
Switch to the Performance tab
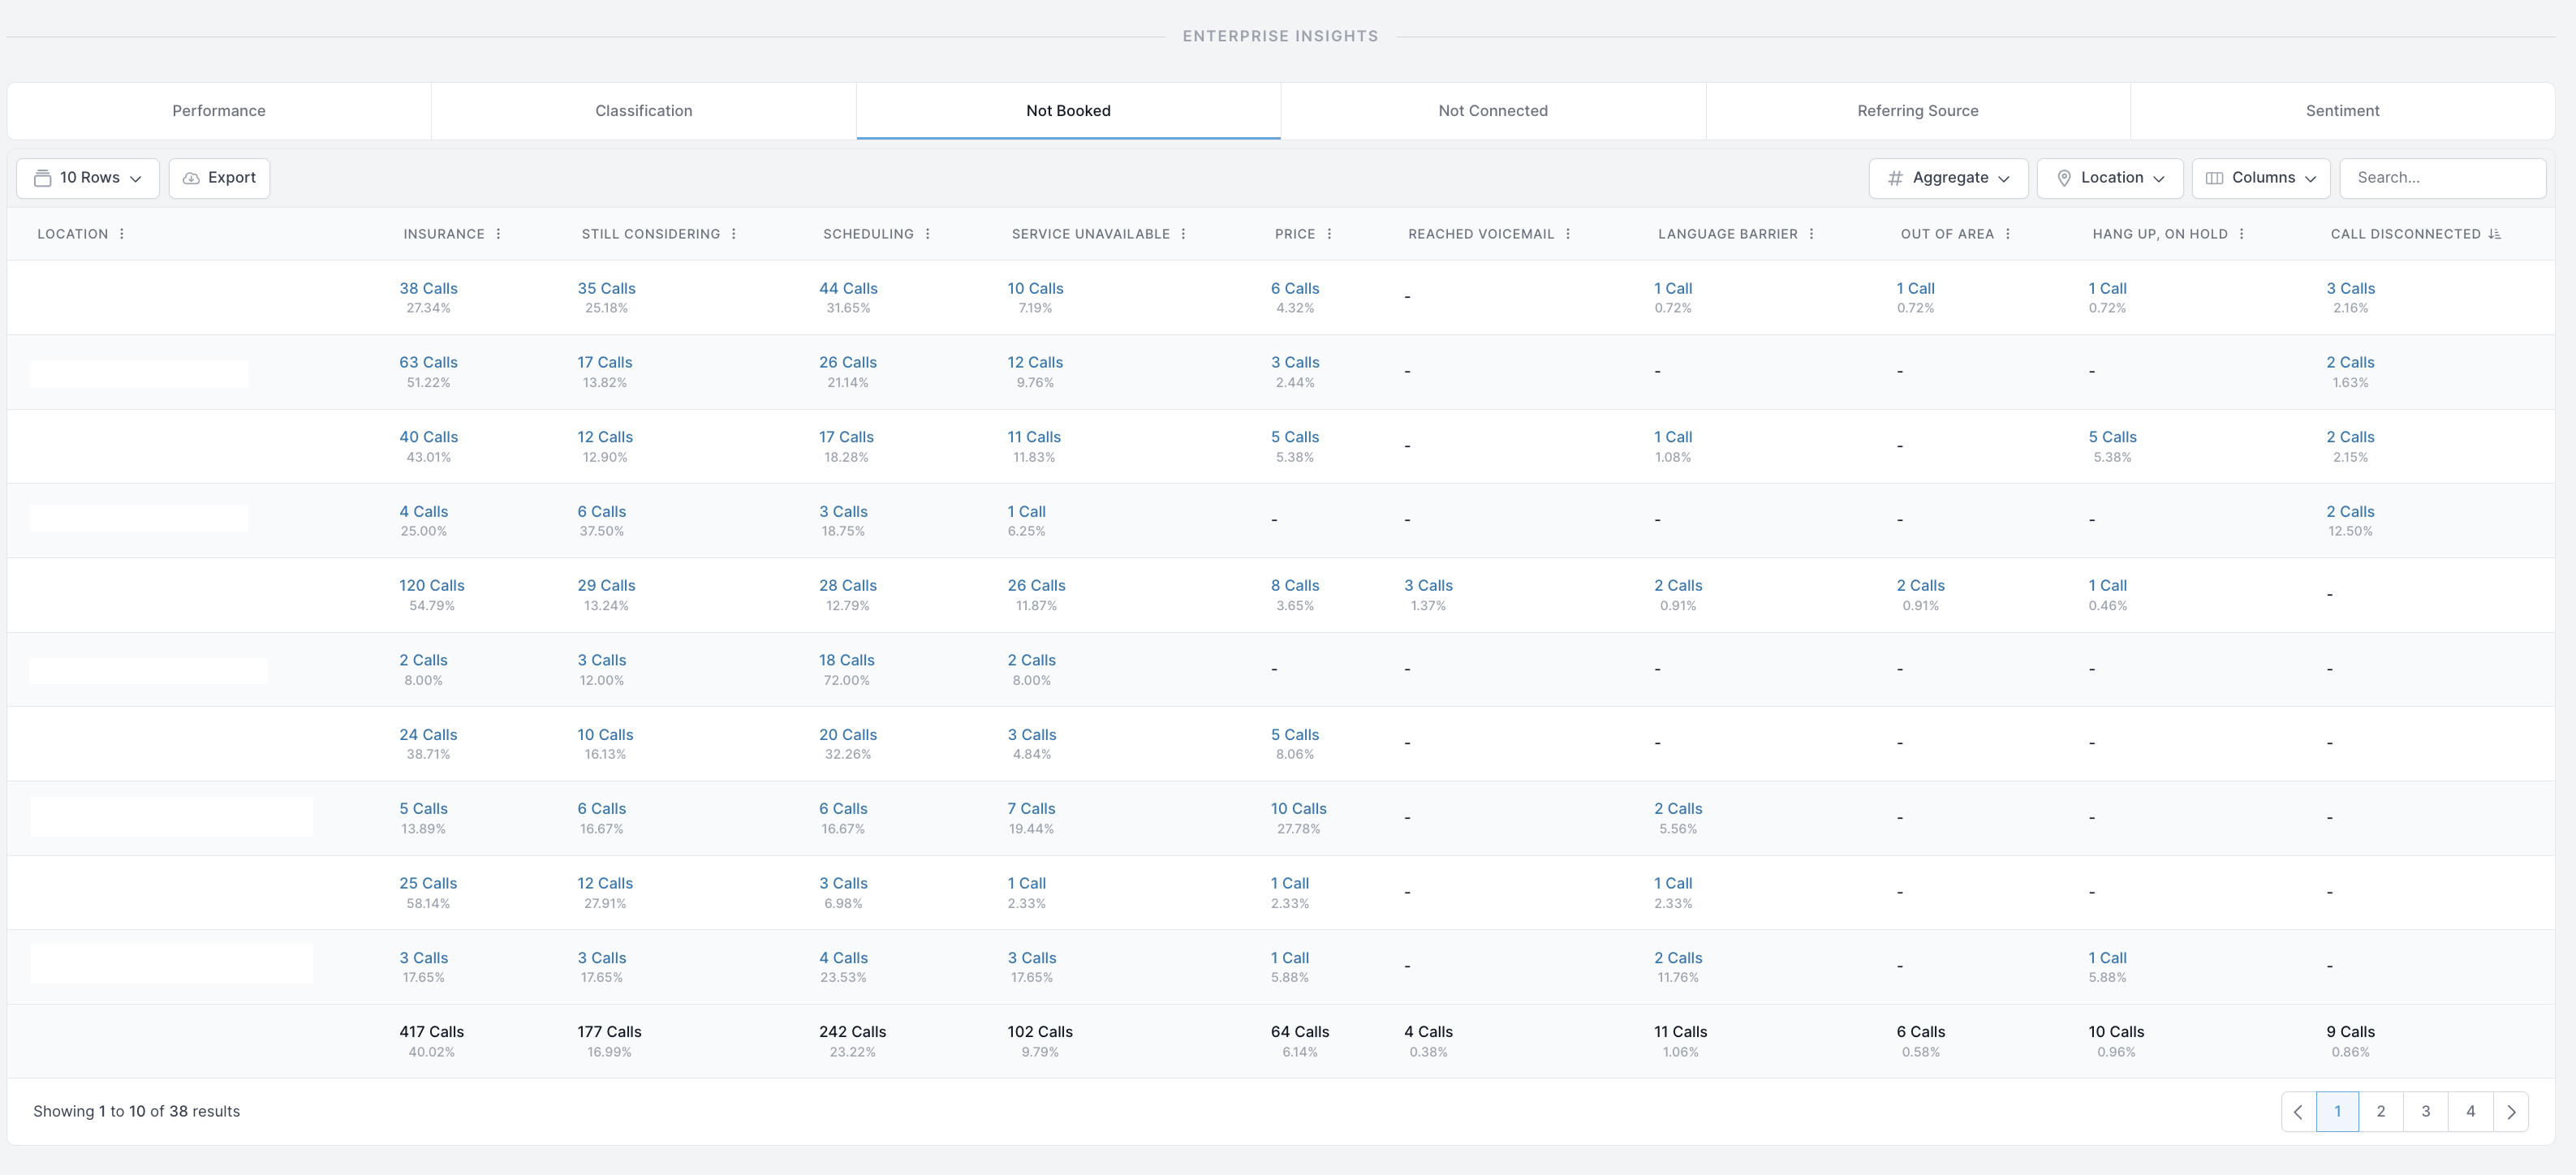click(x=218, y=111)
